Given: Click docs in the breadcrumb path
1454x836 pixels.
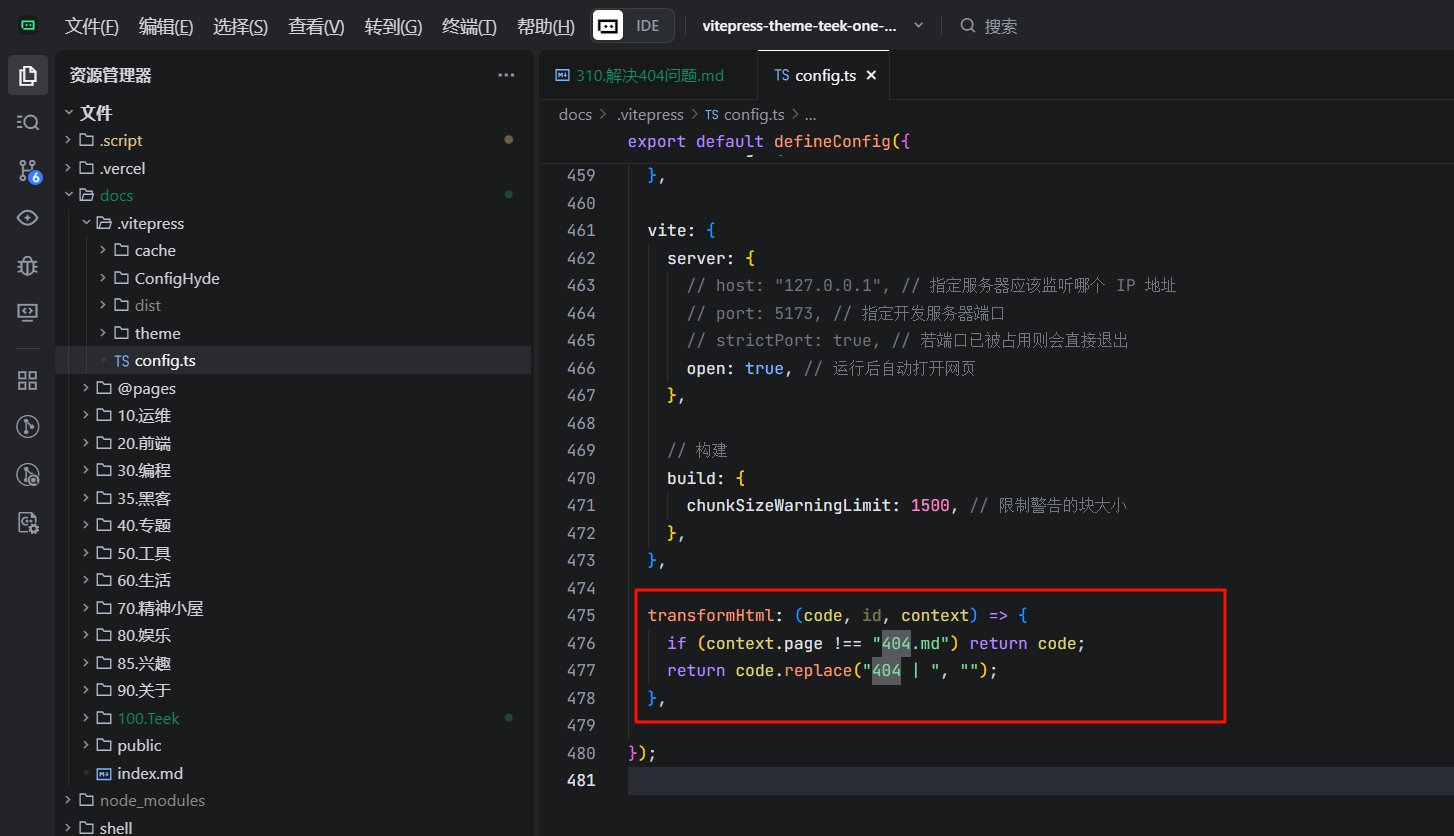Looking at the screenshot, I should [575, 115].
